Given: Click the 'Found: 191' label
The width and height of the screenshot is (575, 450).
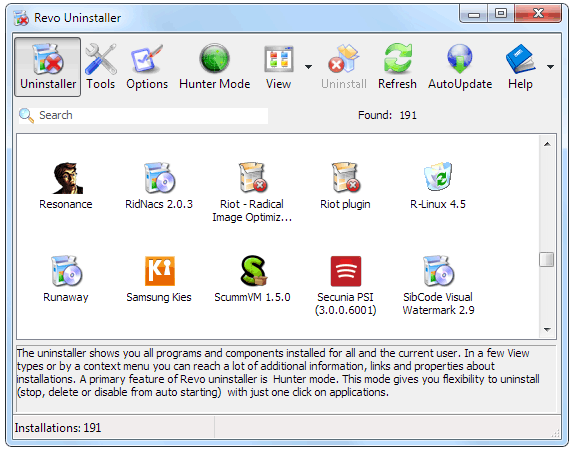Looking at the screenshot, I should coord(387,116).
